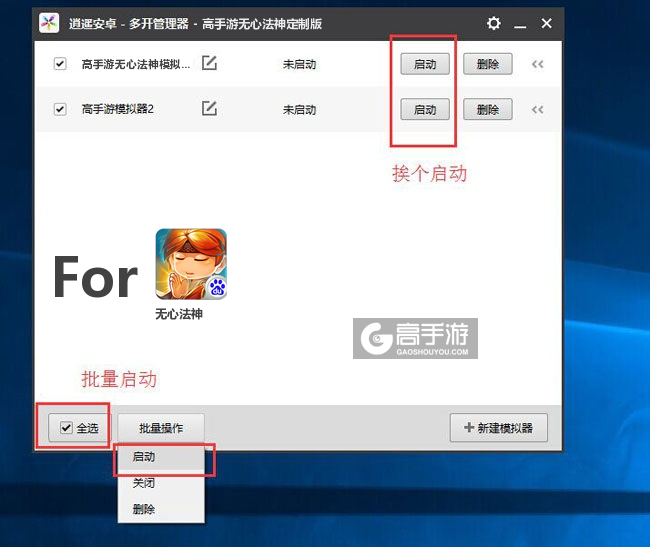
Task: Delete the 高手游模拟器2 emulator
Action: click(488, 109)
